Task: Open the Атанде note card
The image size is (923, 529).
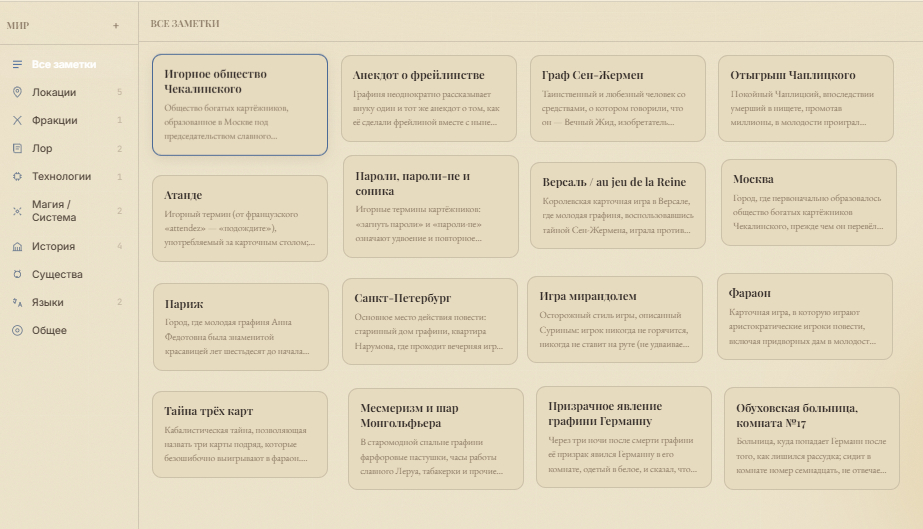Action: (x=240, y=218)
